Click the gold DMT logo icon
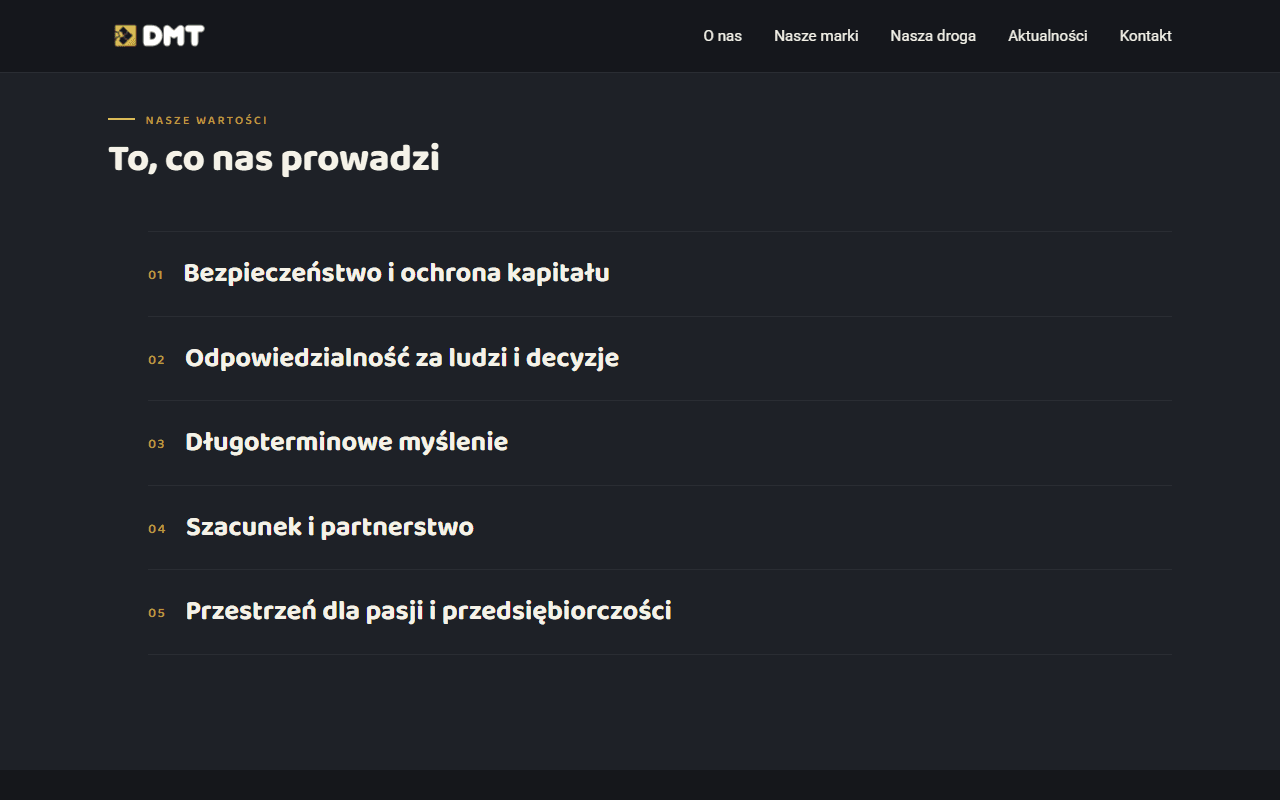The image size is (1280, 800). [125, 36]
